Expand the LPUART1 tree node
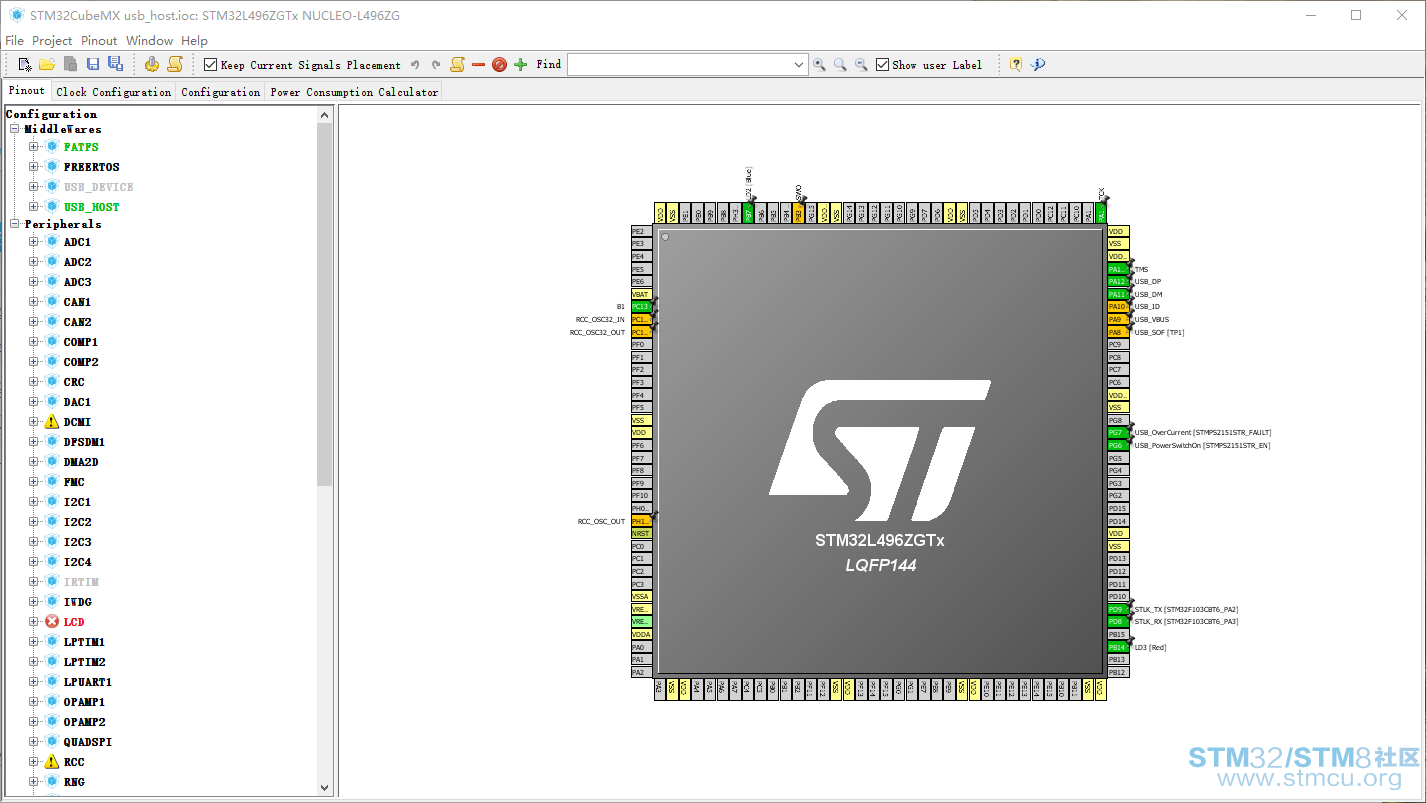1426x803 pixels. pyautogui.click(x=34, y=682)
